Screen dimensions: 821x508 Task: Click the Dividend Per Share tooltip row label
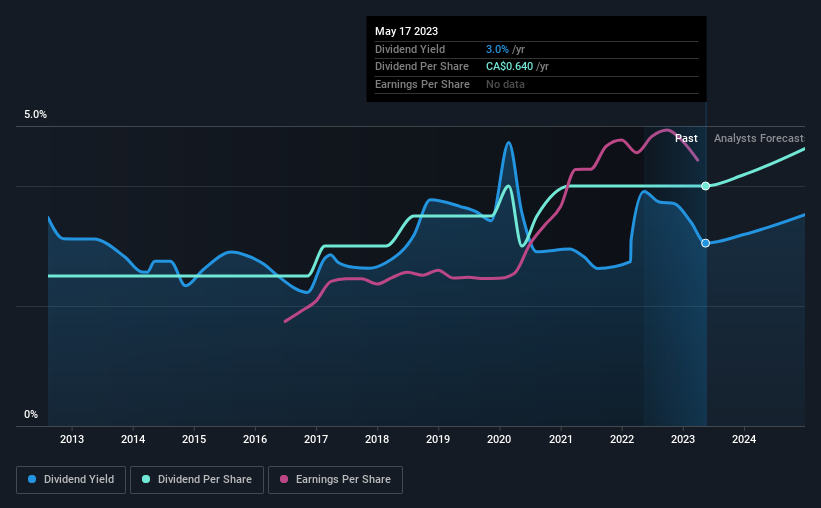[x=421, y=67]
